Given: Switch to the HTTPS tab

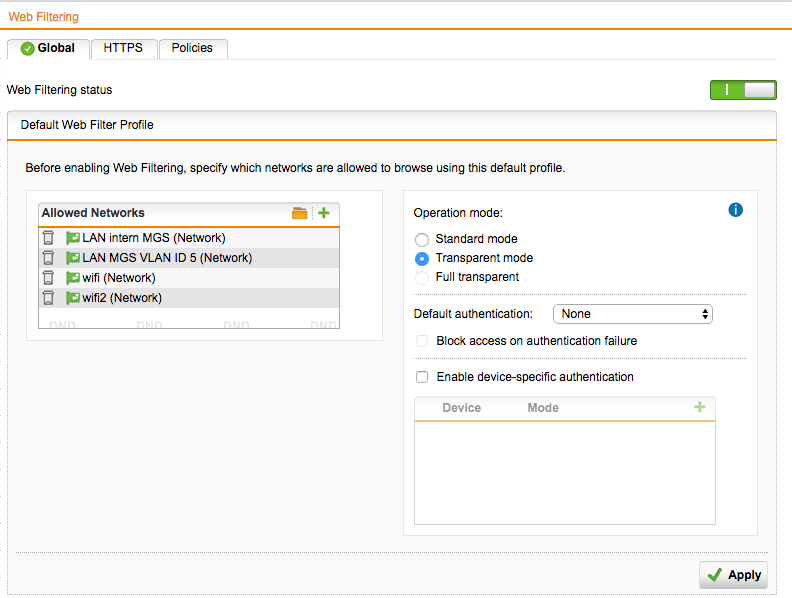Looking at the screenshot, I should [123, 48].
